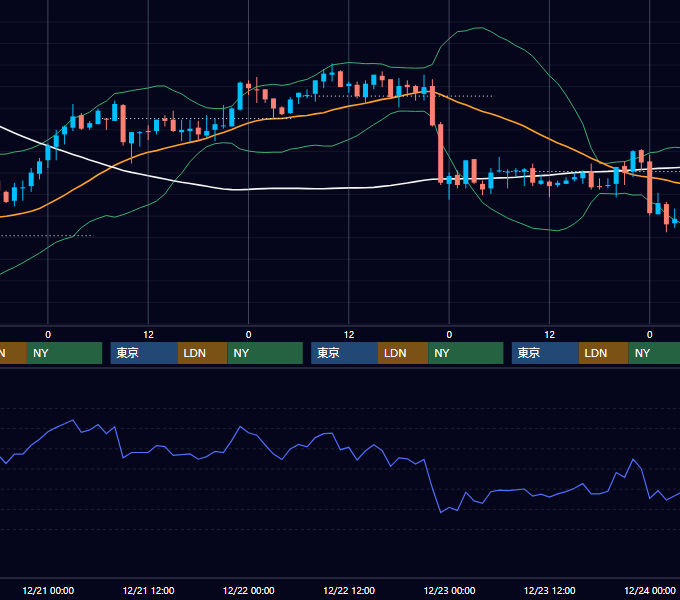680x600 pixels.
Task: Select the 東京 session block near 12/22 12:00
Action: click(344, 353)
